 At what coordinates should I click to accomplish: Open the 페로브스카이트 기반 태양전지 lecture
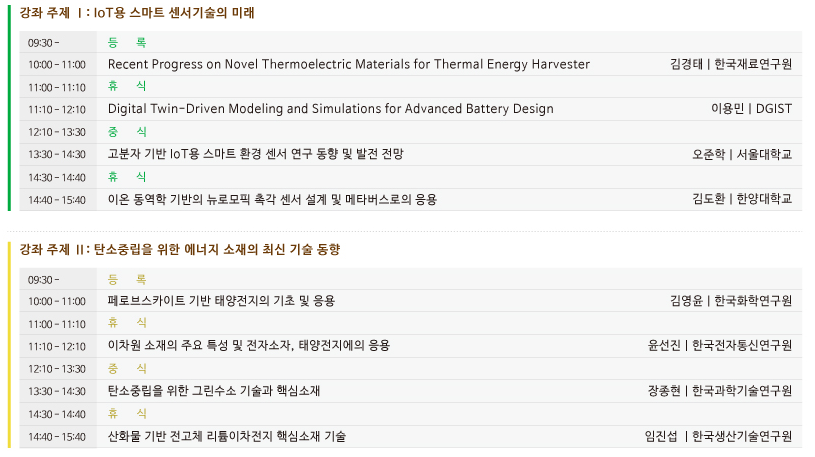(x=221, y=301)
